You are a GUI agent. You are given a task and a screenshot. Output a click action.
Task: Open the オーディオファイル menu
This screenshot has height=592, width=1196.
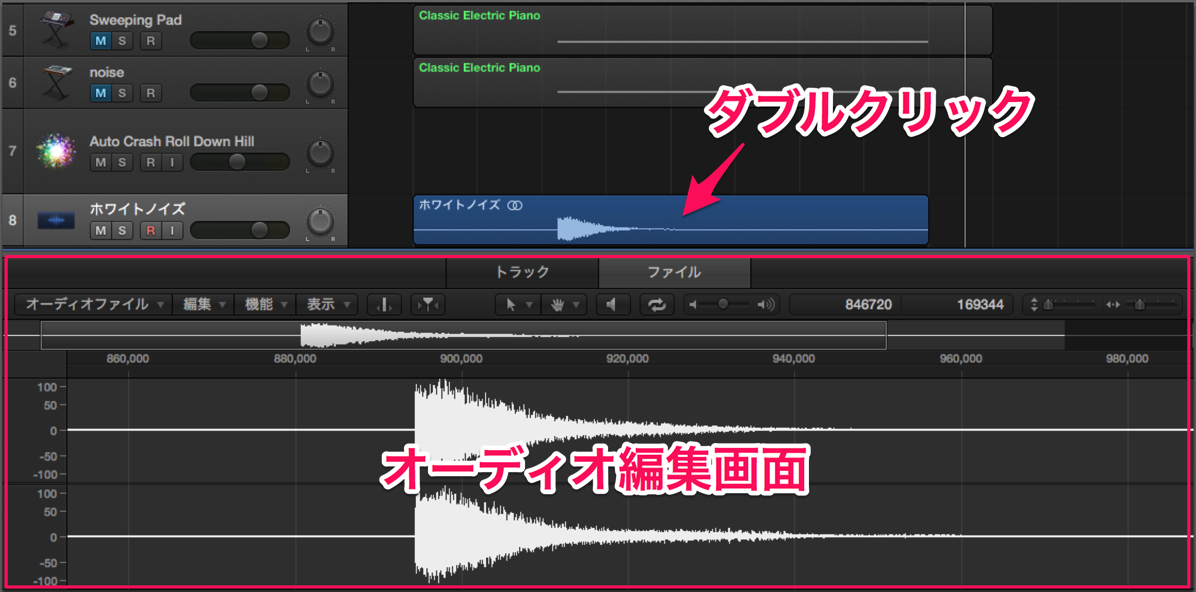tap(94, 304)
